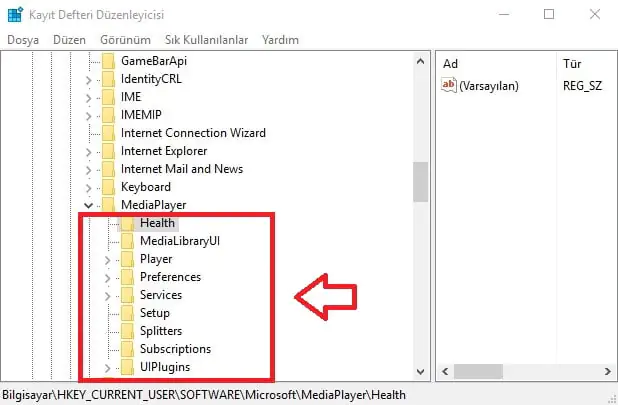This screenshot has width=618, height=405.
Task: Maximize the Registry Editor window
Action: click(549, 15)
